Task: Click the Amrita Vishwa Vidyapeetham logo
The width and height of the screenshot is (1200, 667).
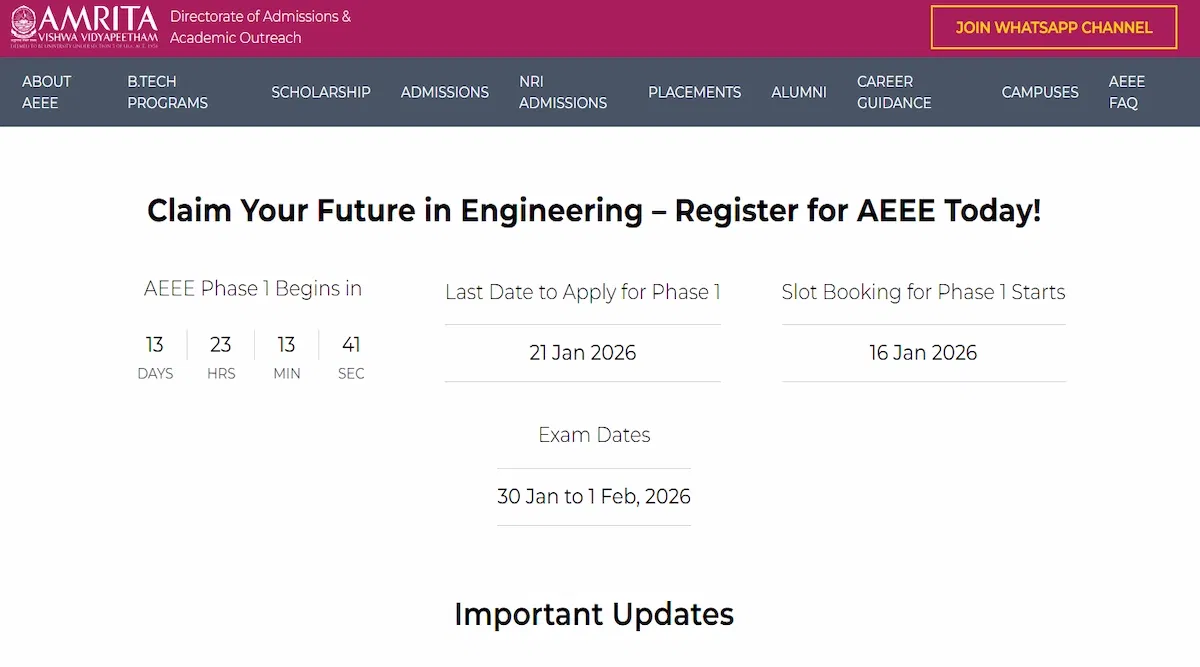Action: click(x=84, y=27)
